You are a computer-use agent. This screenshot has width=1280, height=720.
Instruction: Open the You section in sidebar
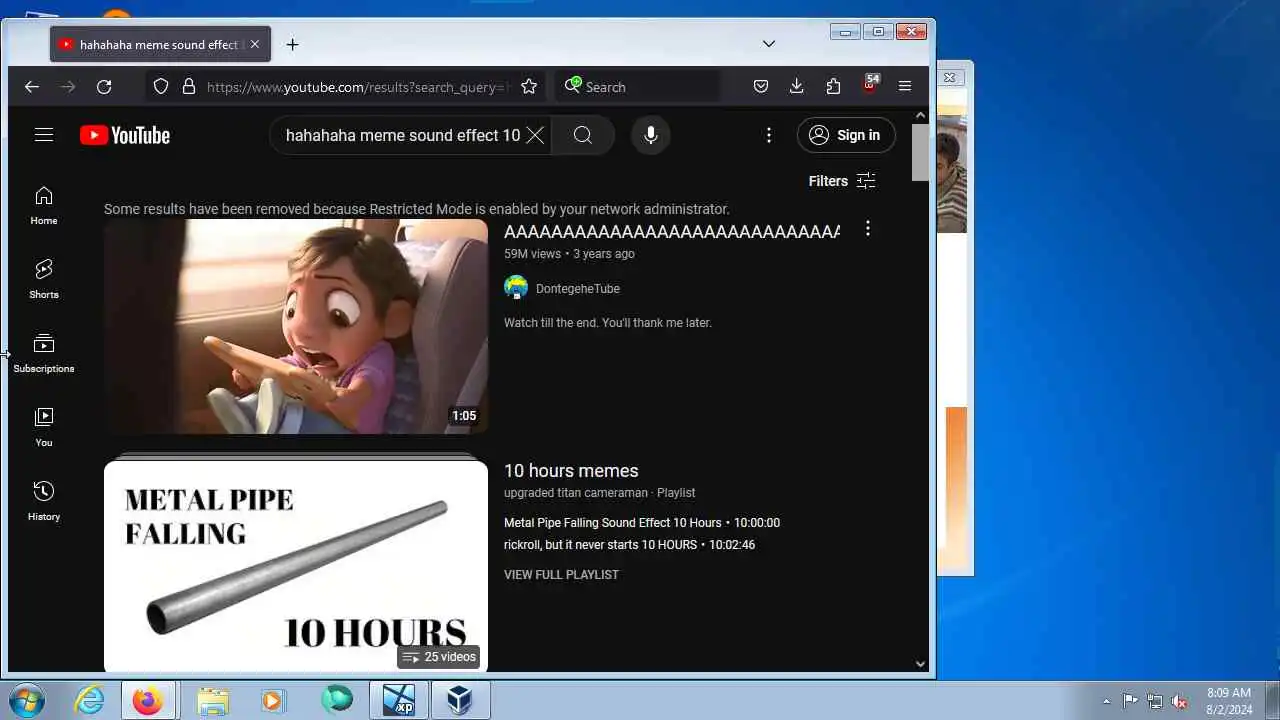point(44,428)
